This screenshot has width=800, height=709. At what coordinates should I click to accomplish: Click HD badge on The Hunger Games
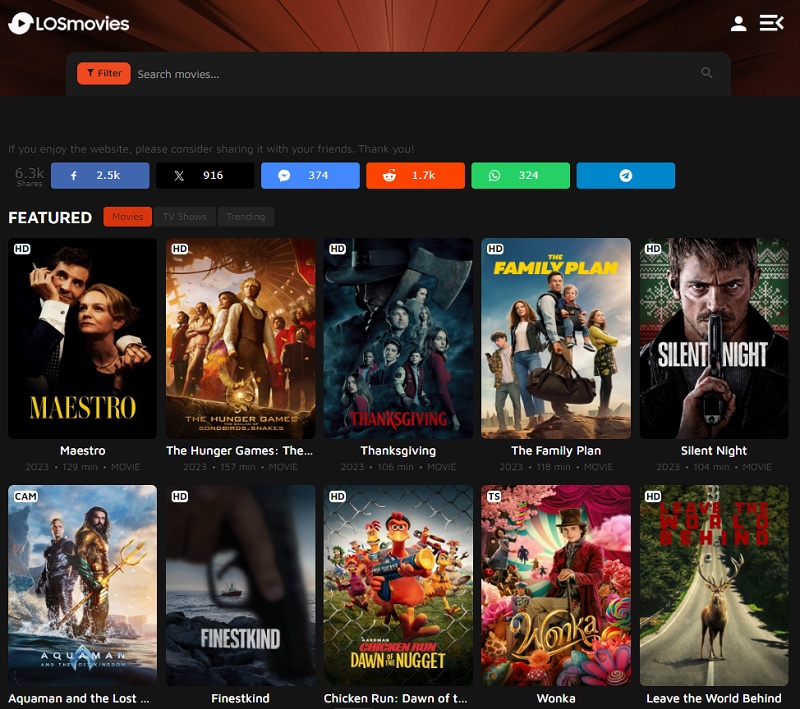tap(180, 249)
